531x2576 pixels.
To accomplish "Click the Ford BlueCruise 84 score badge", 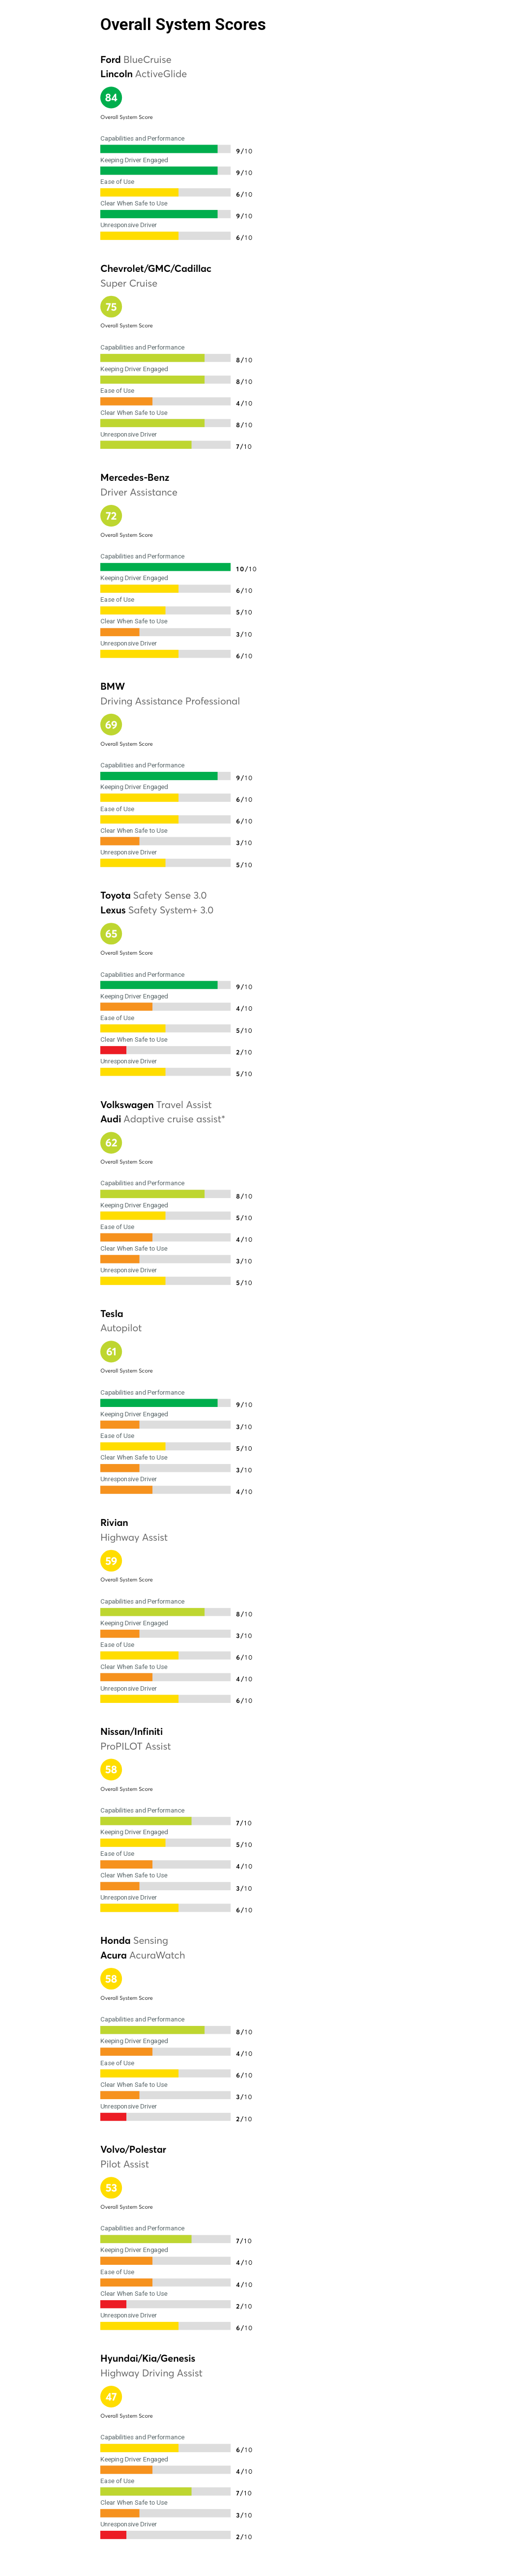I will point(111,97).
